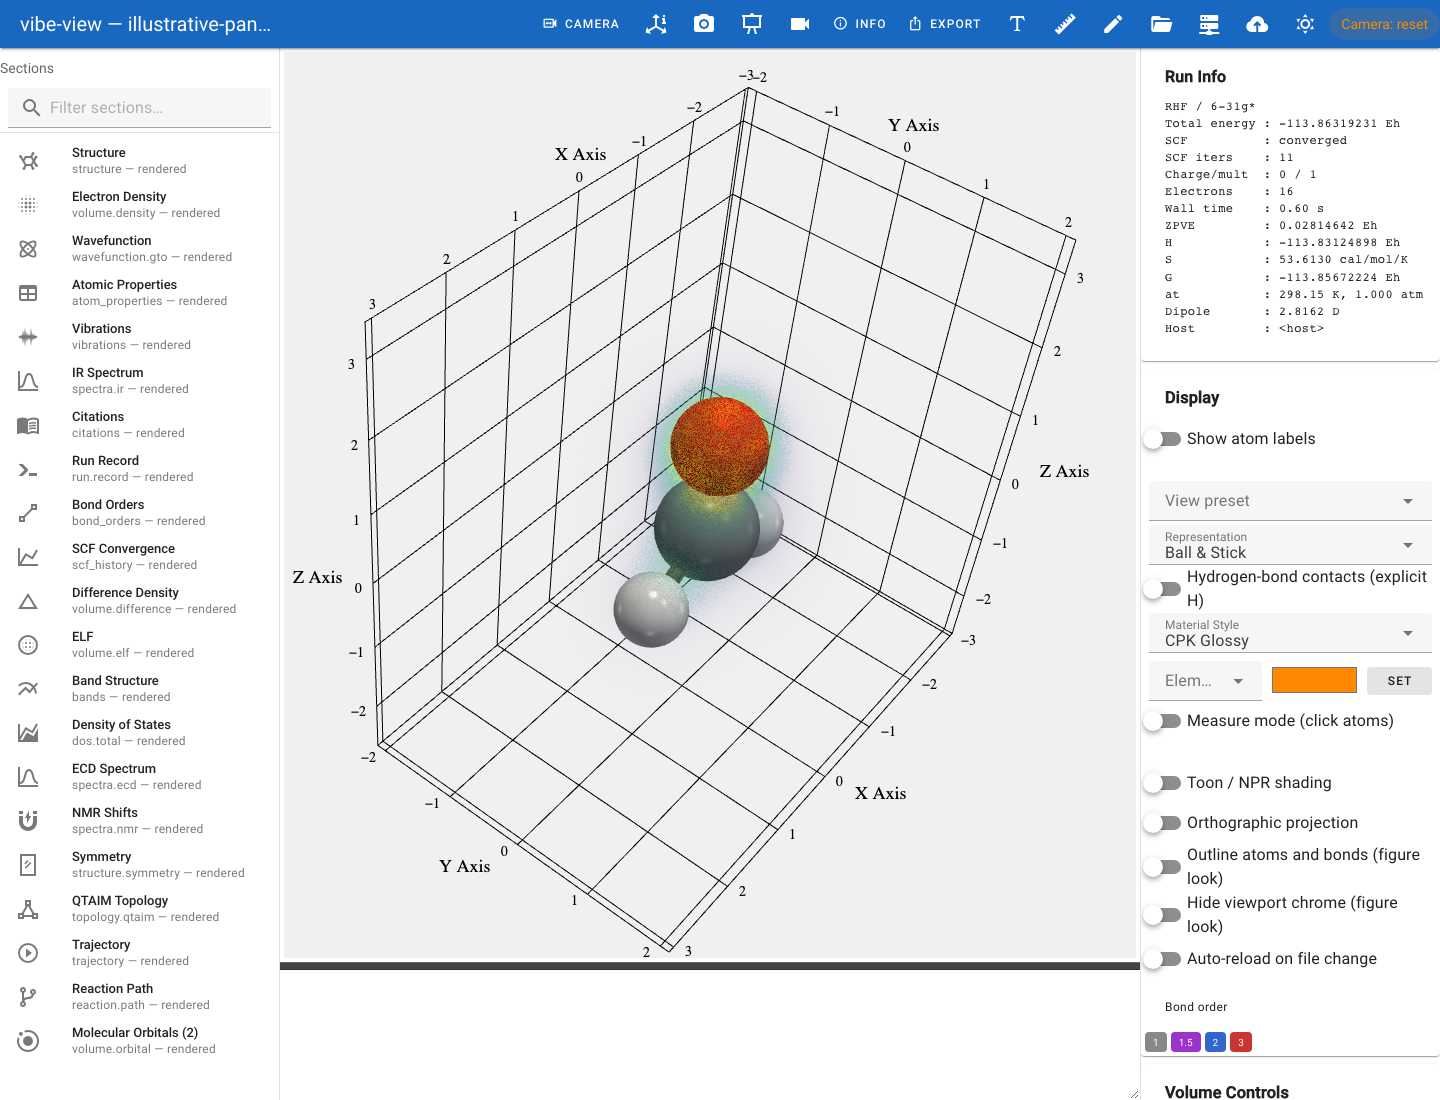1440x1100 pixels.
Task: Click the SET color button
Action: (1399, 681)
